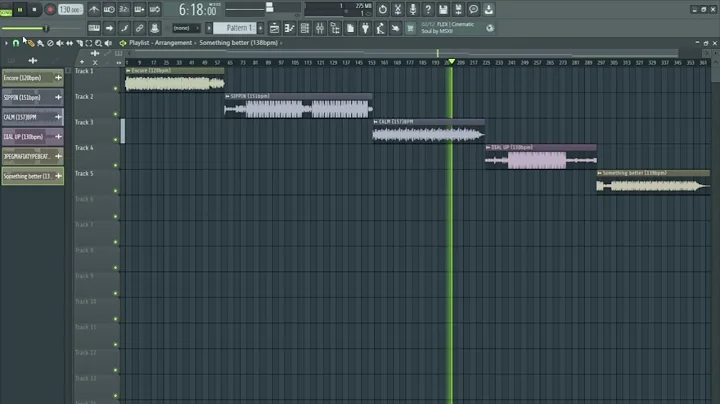The image size is (720, 404).
Task: Open the Encore (120bpm) clip menu arrow
Action: pos(129,71)
